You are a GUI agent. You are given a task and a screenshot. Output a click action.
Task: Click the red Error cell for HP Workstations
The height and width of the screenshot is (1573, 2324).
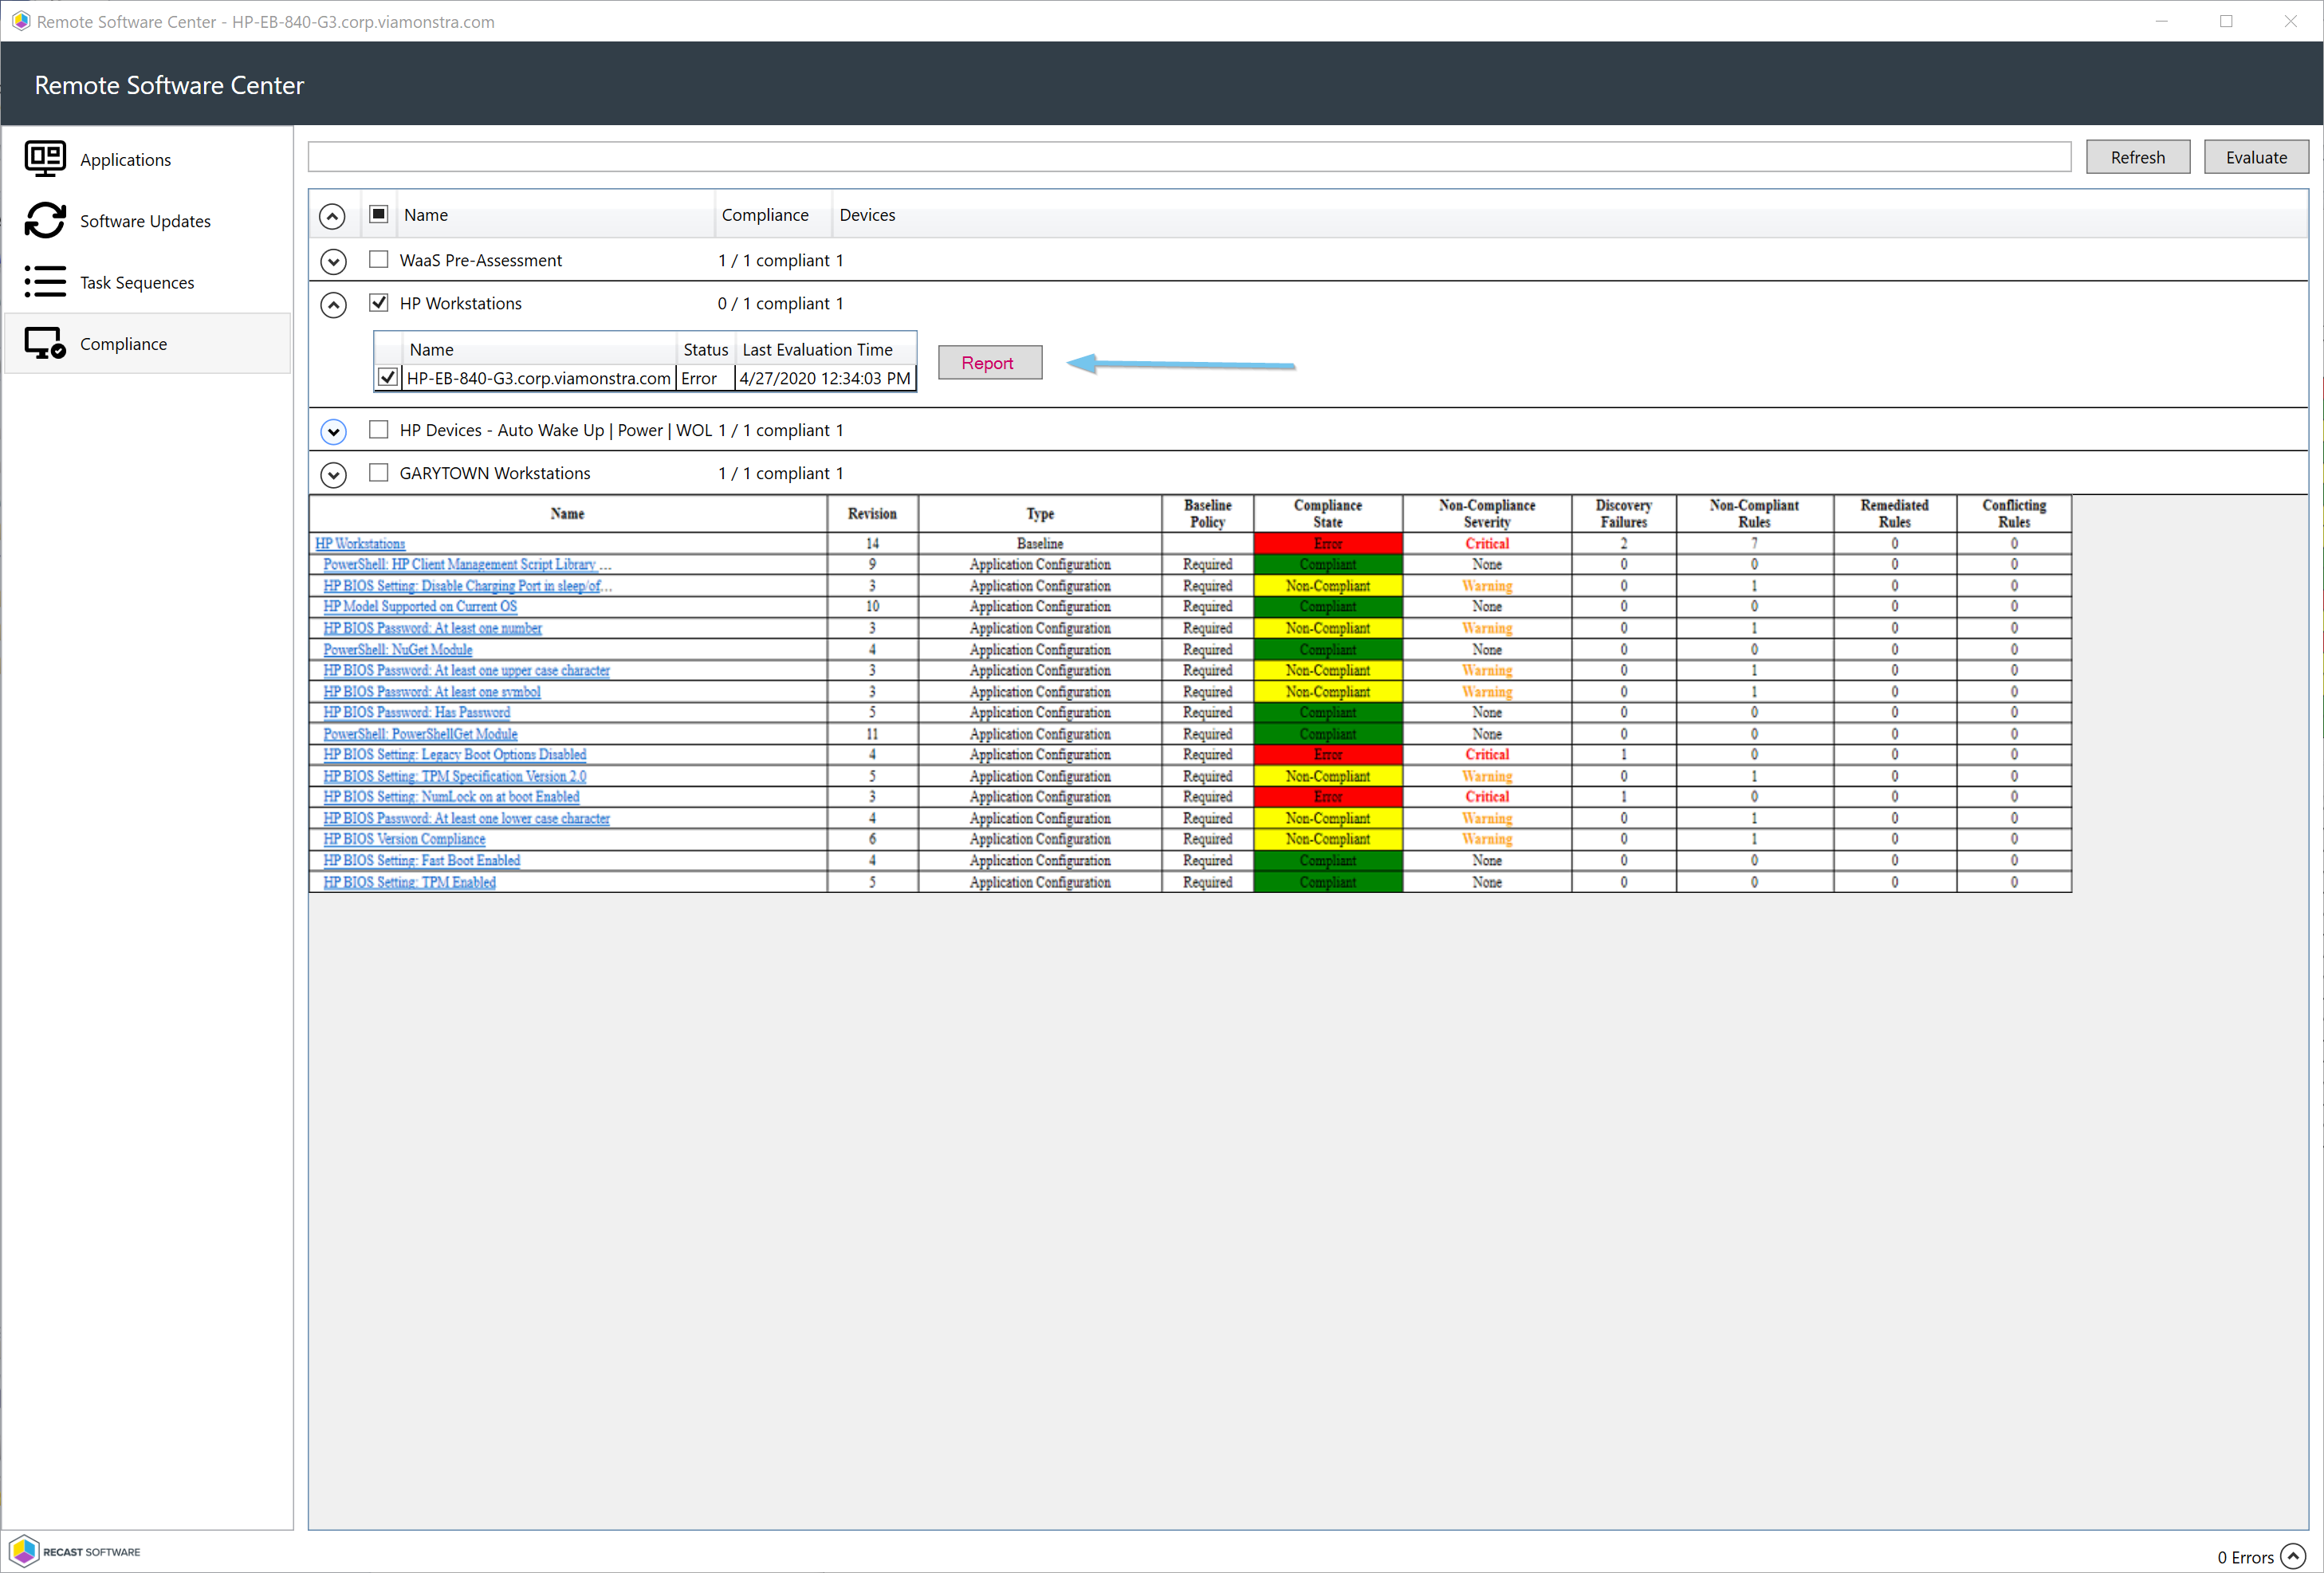(x=1327, y=543)
